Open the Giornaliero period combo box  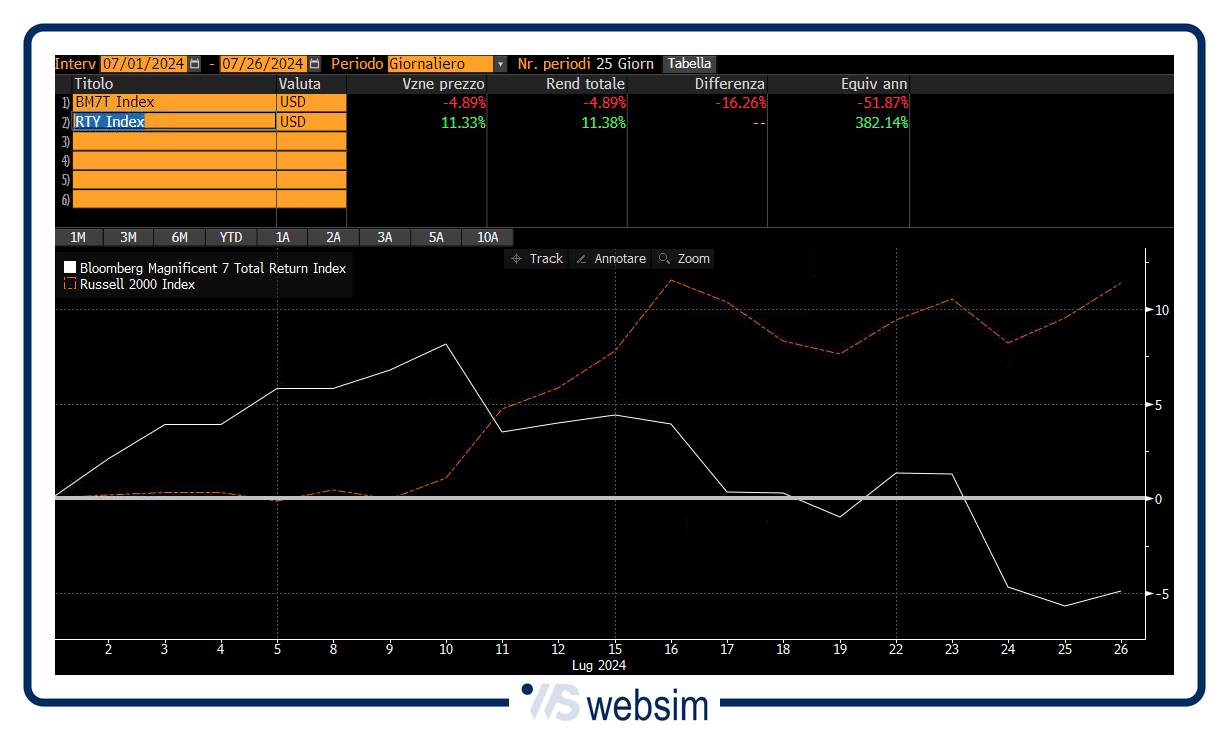440,64
